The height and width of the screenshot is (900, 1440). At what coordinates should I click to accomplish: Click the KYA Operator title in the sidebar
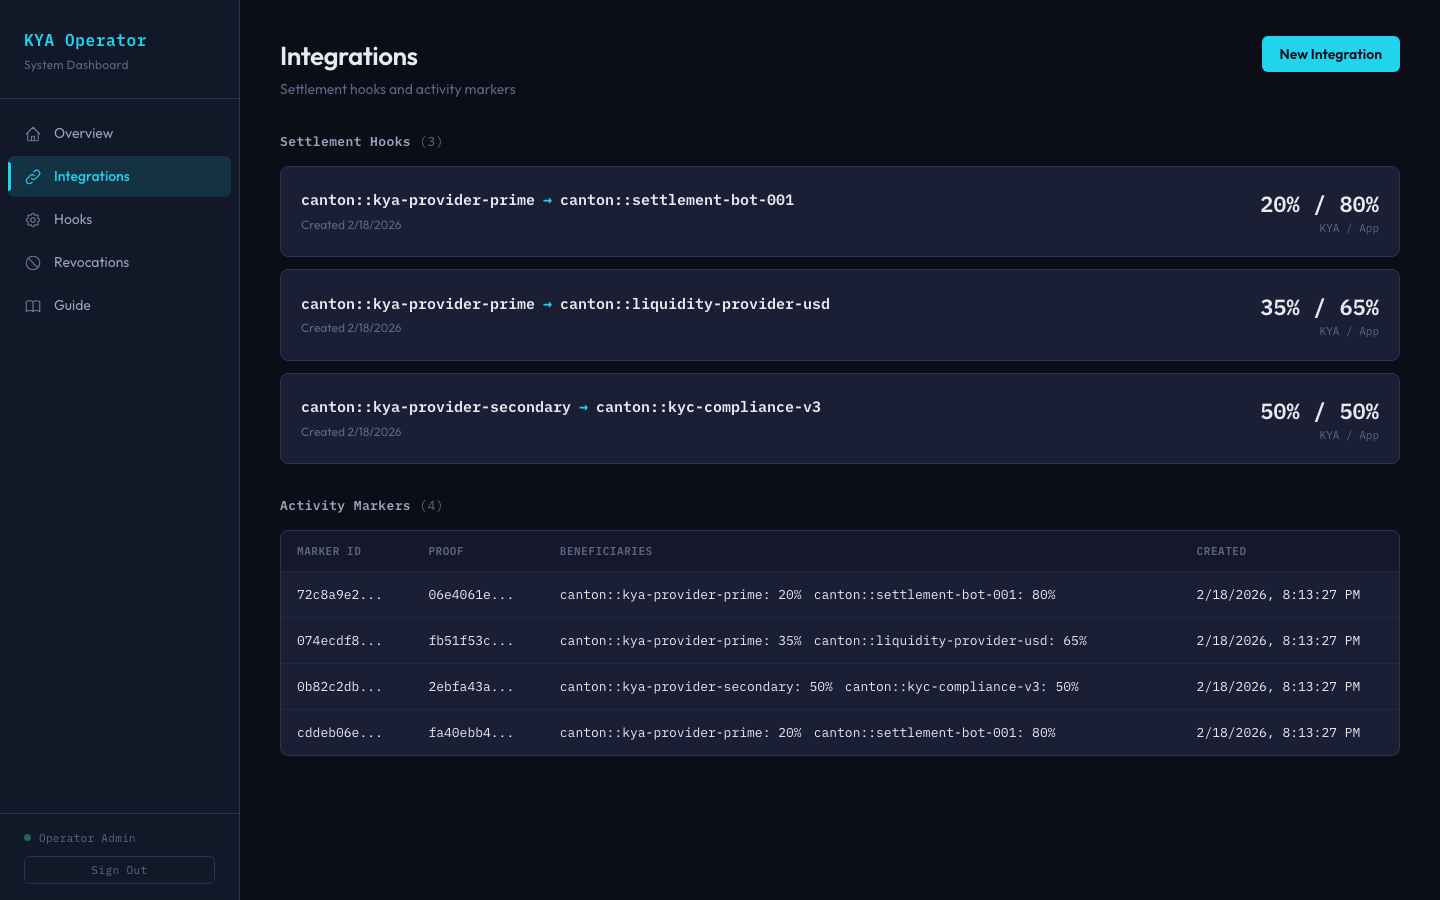pyautogui.click(x=85, y=40)
